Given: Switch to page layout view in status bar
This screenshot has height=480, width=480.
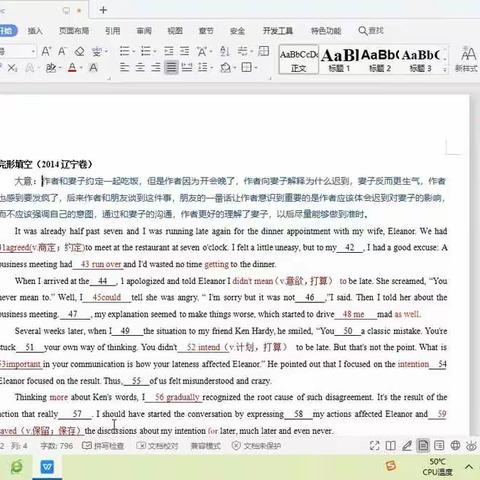Looking at the screenshot, I should (x=423, y=445).
